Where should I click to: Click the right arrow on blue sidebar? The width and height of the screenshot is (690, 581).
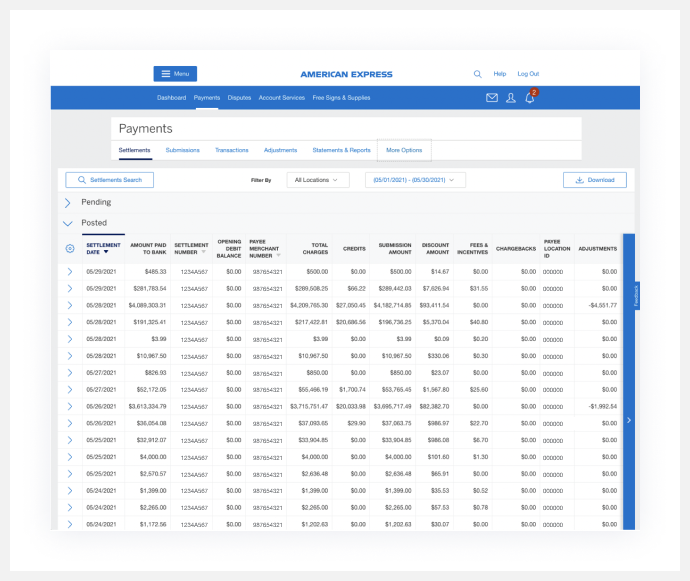point(628,420)
